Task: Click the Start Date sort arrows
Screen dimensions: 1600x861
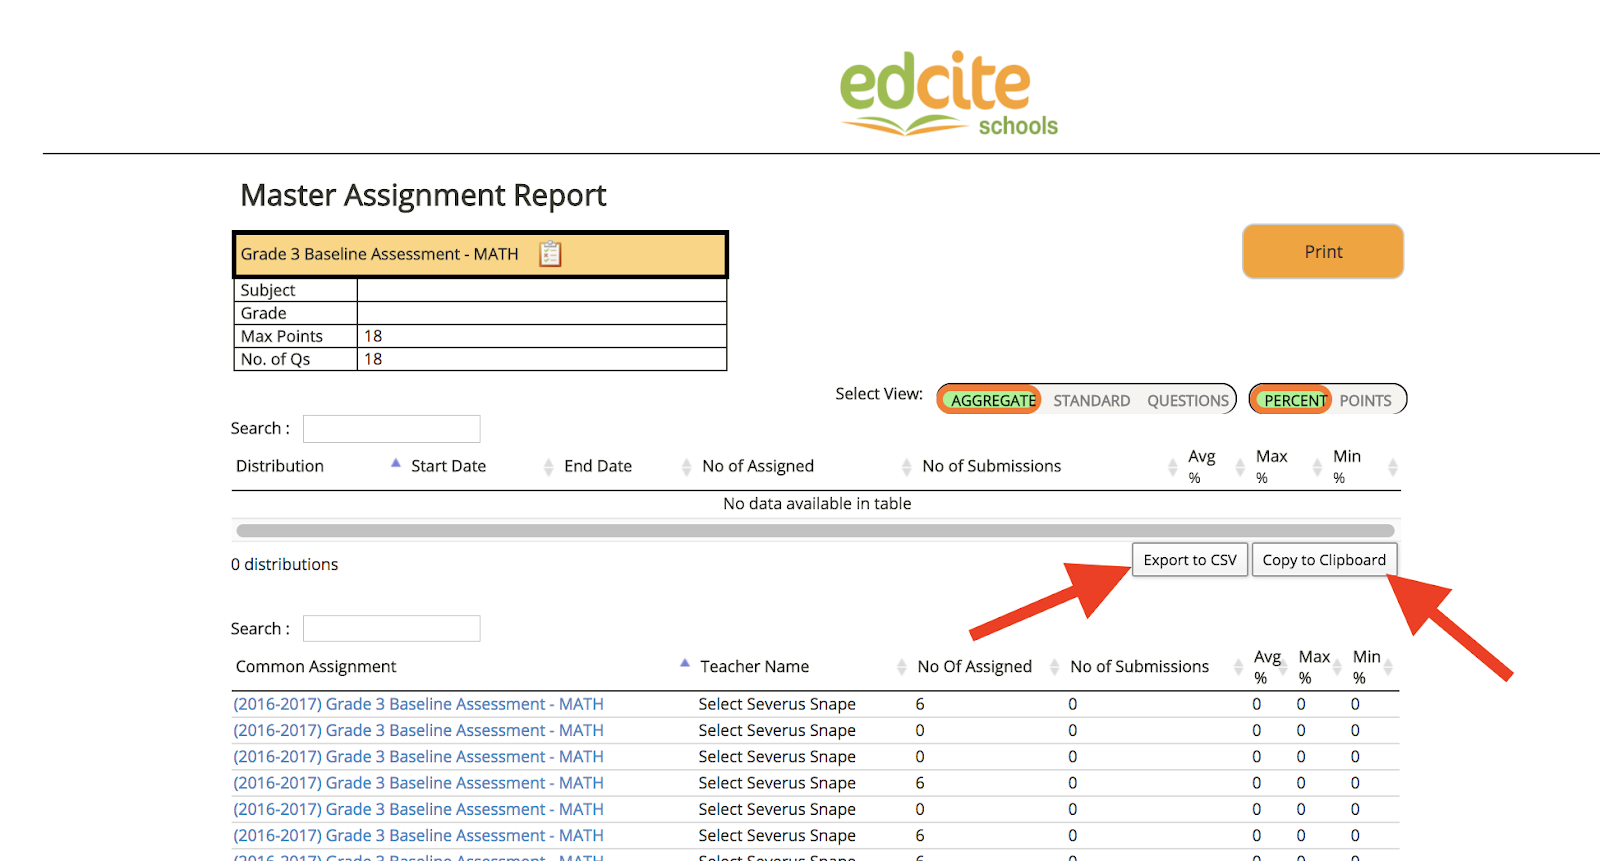Action: point(548,467)
